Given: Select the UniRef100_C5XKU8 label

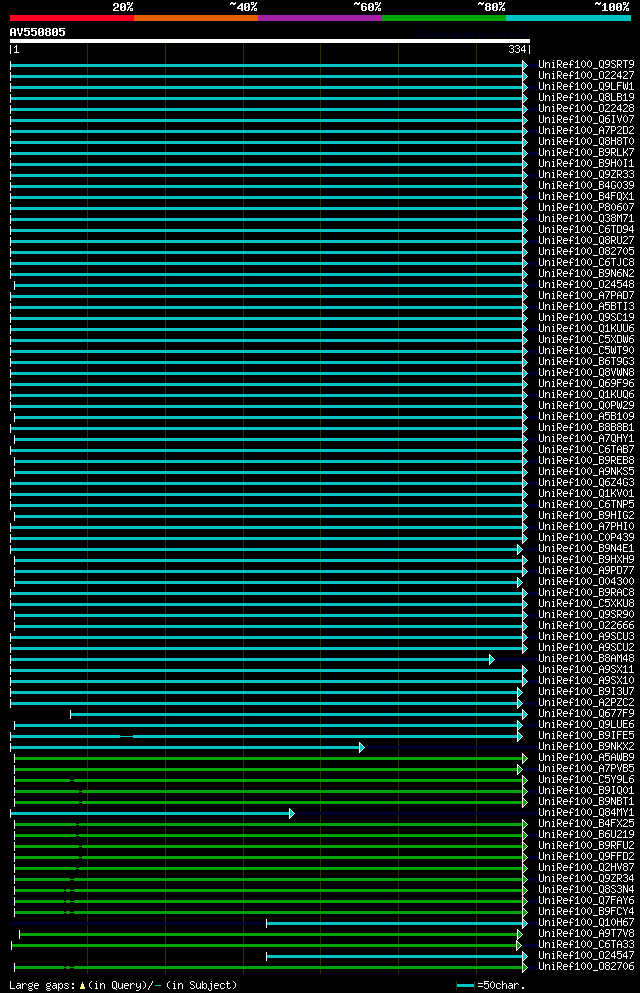Looking at the screenshot, I should click(586, 604).
